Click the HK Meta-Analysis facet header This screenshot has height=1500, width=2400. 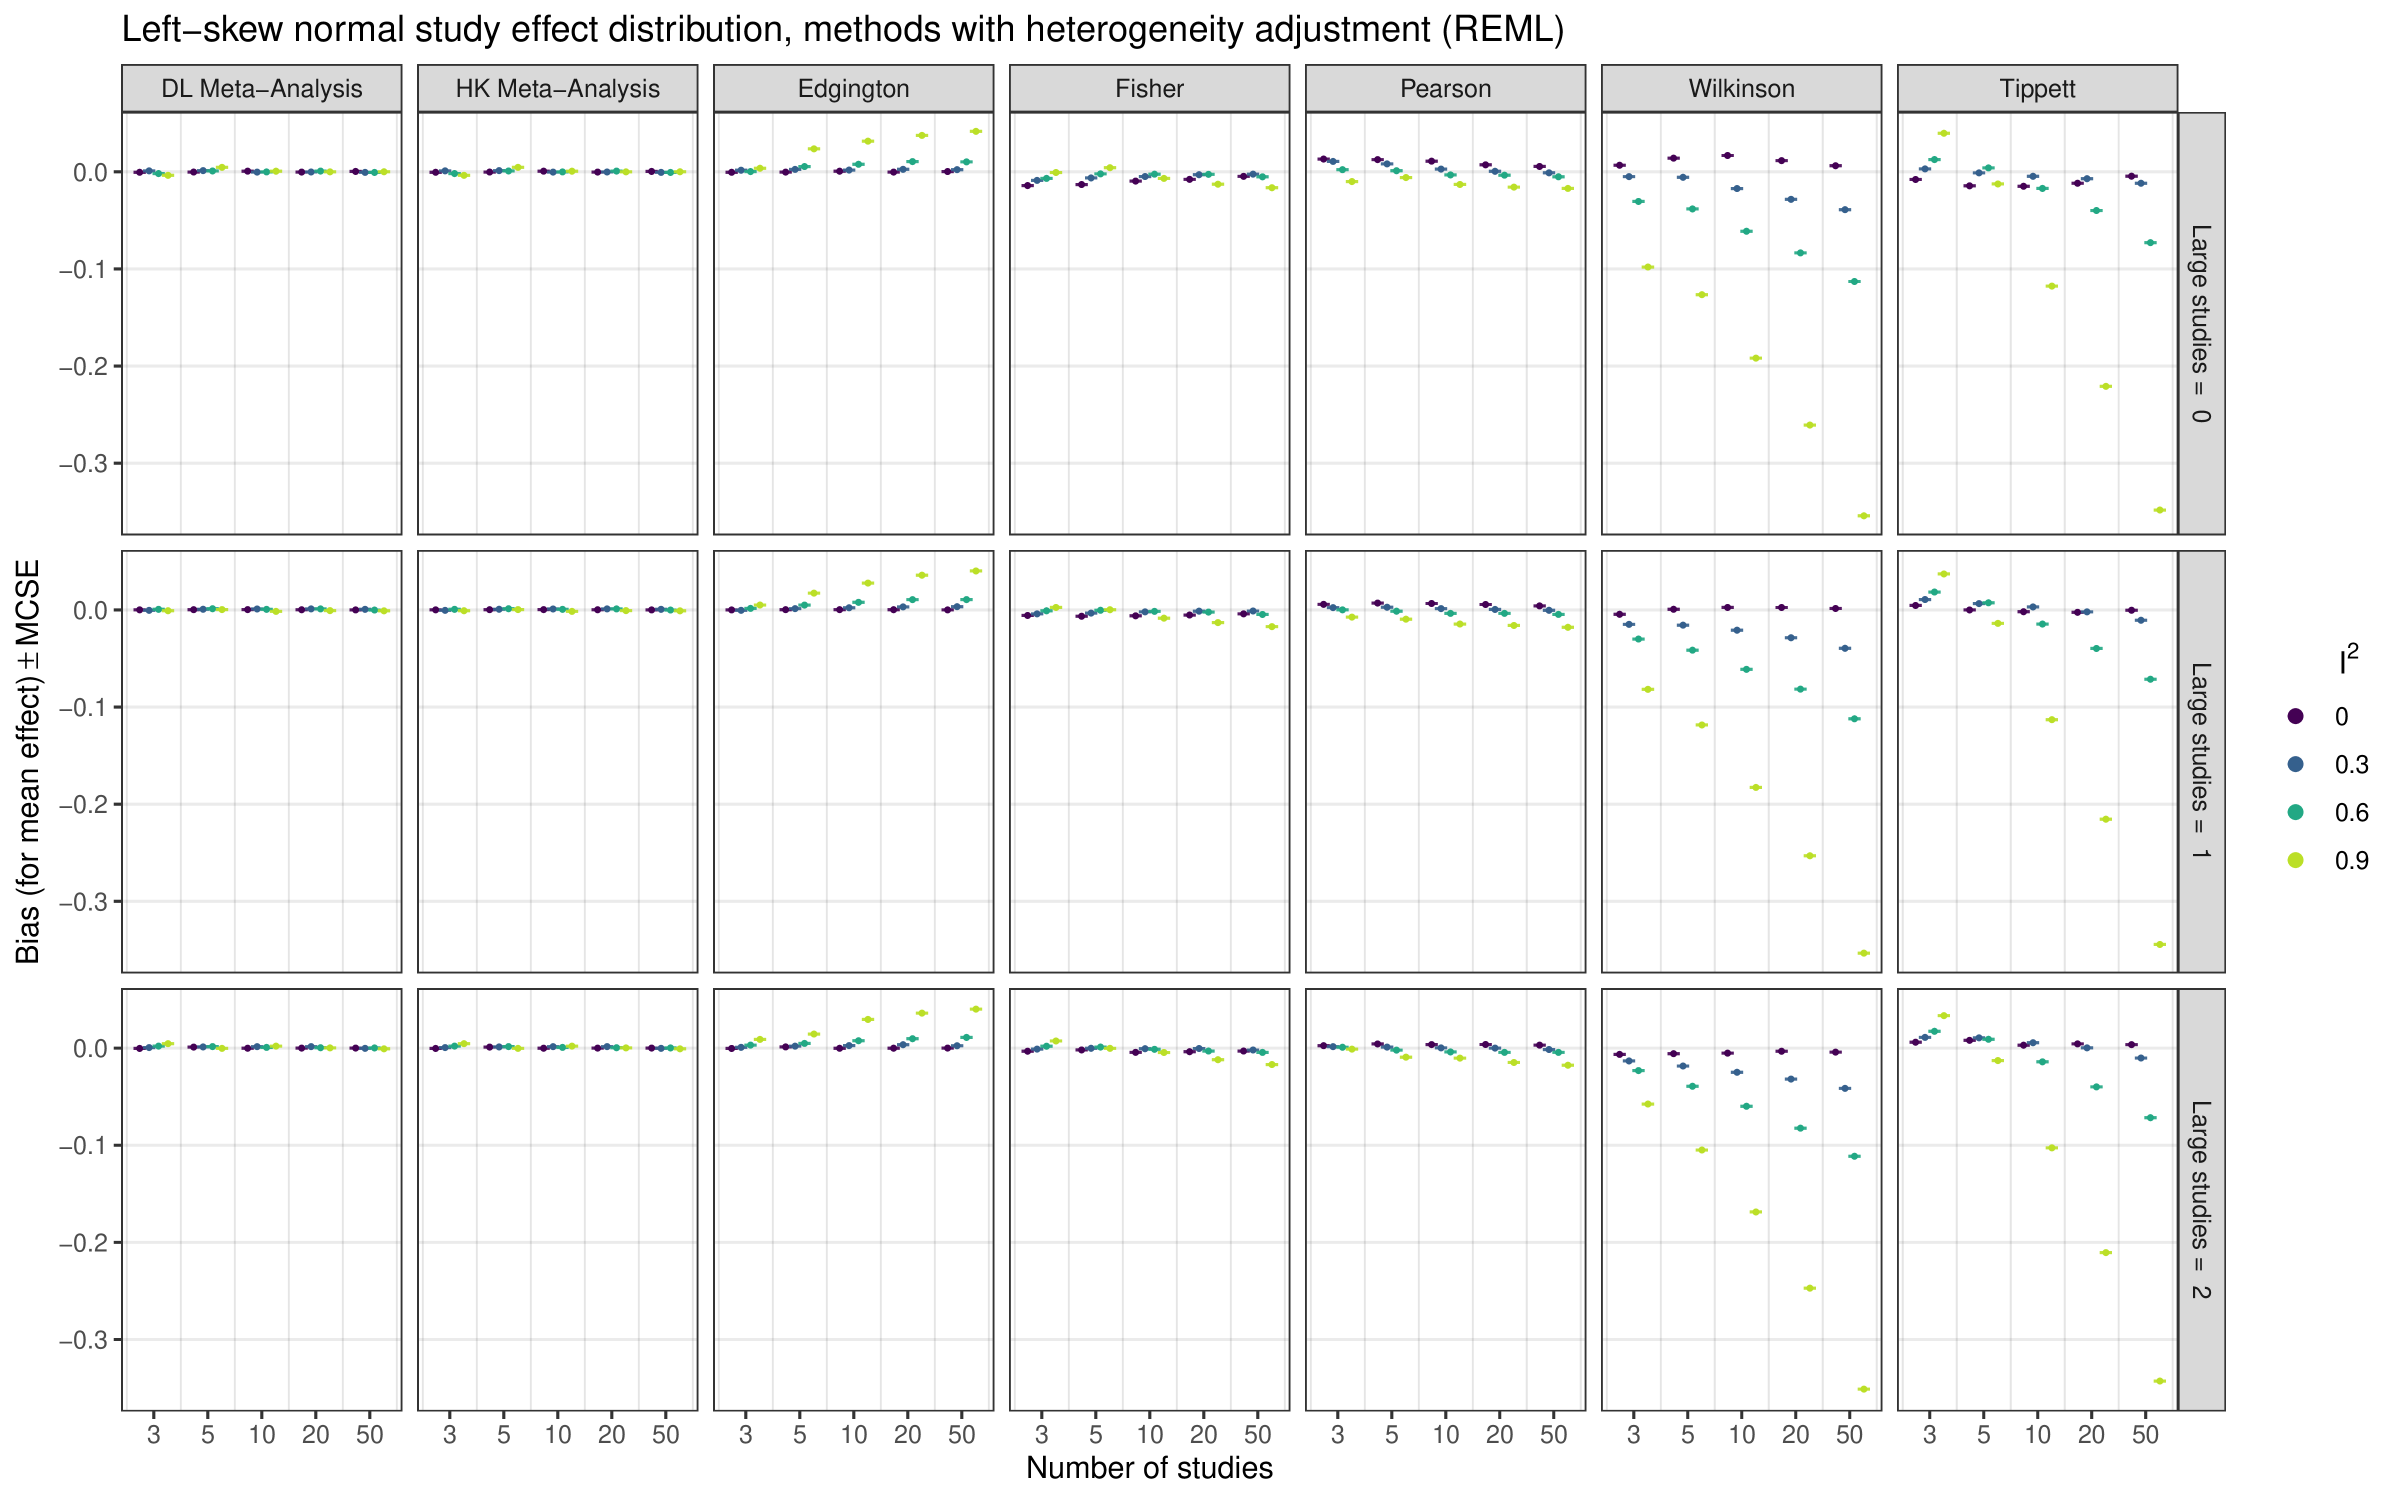point(557,89)
